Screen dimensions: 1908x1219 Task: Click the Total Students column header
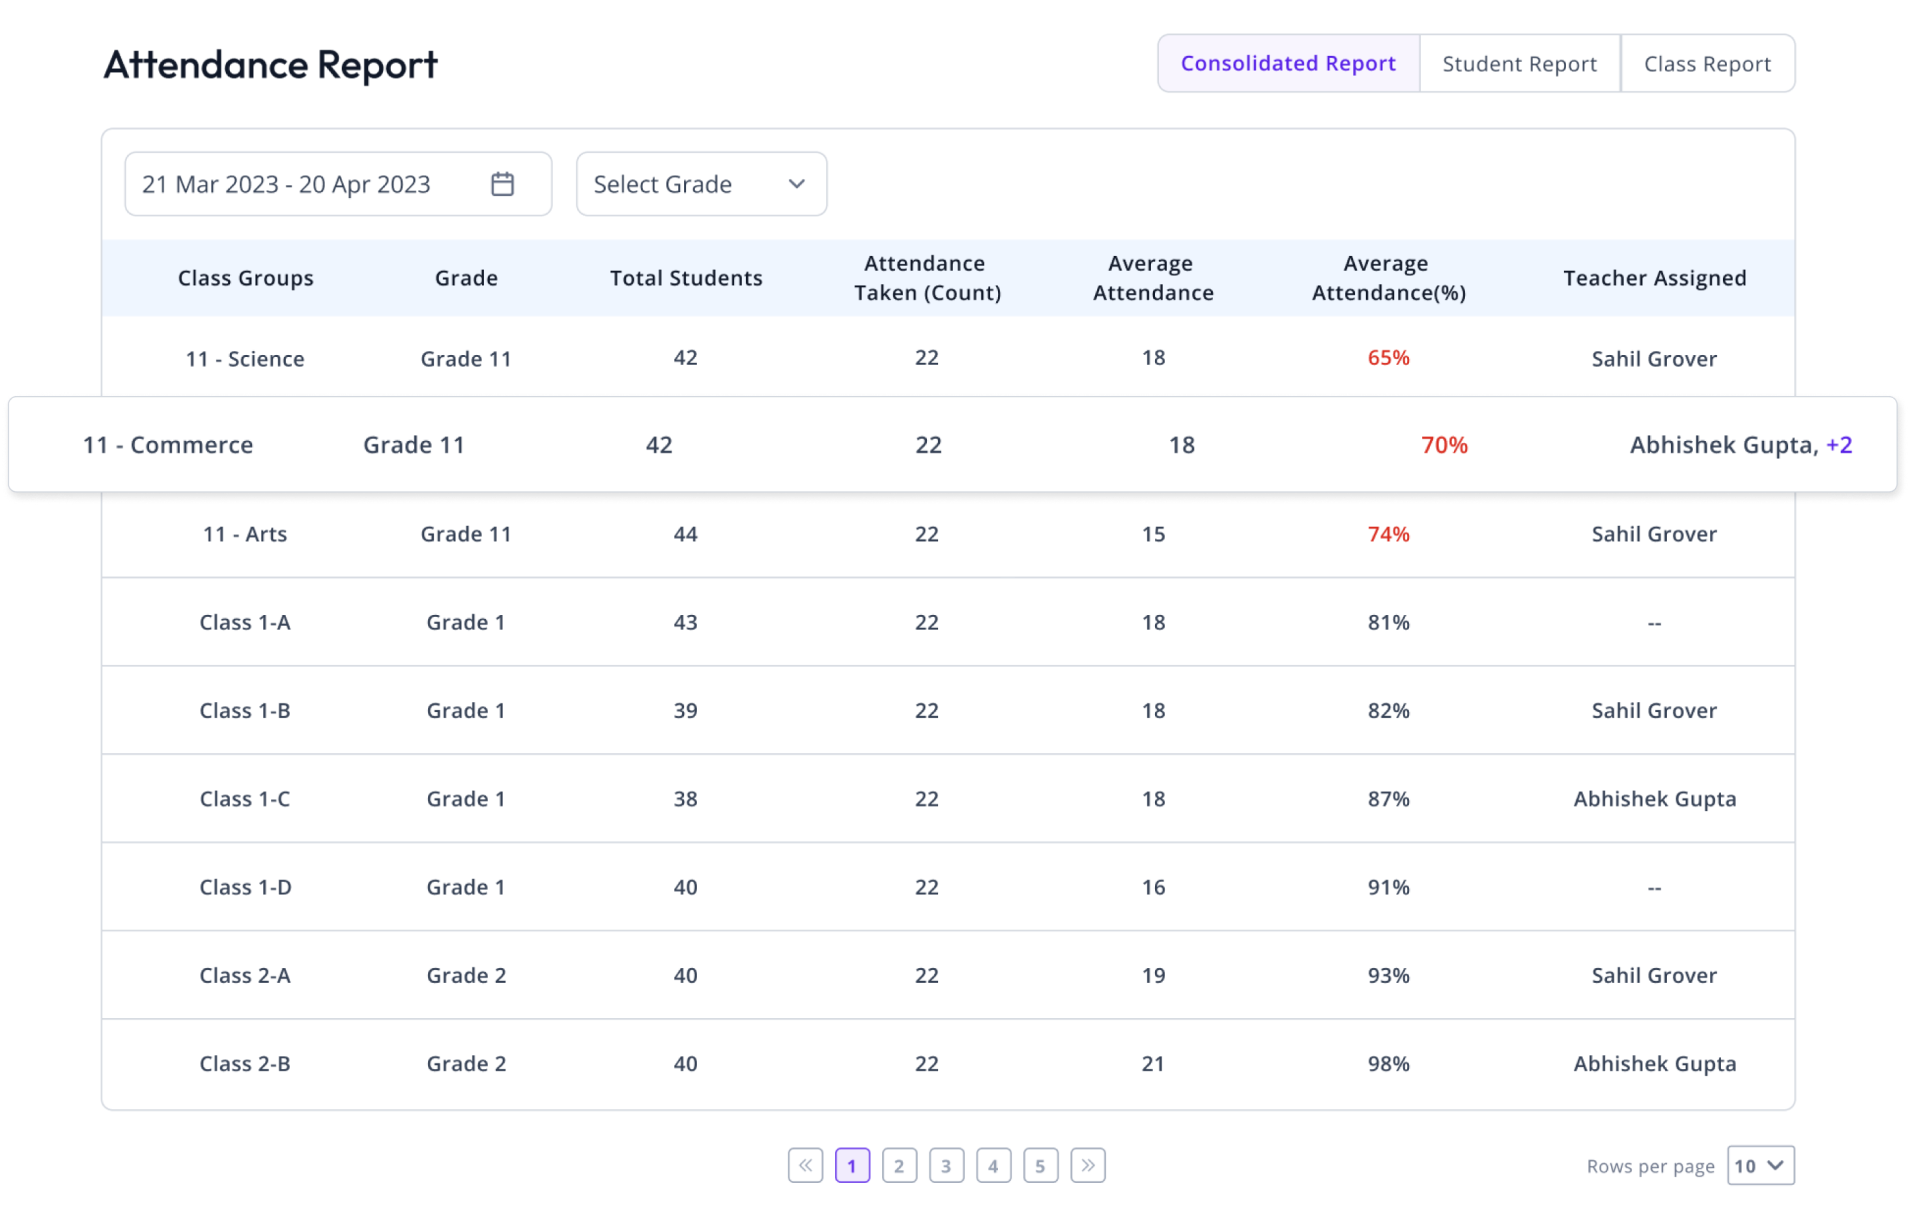(x=686, y=278)
